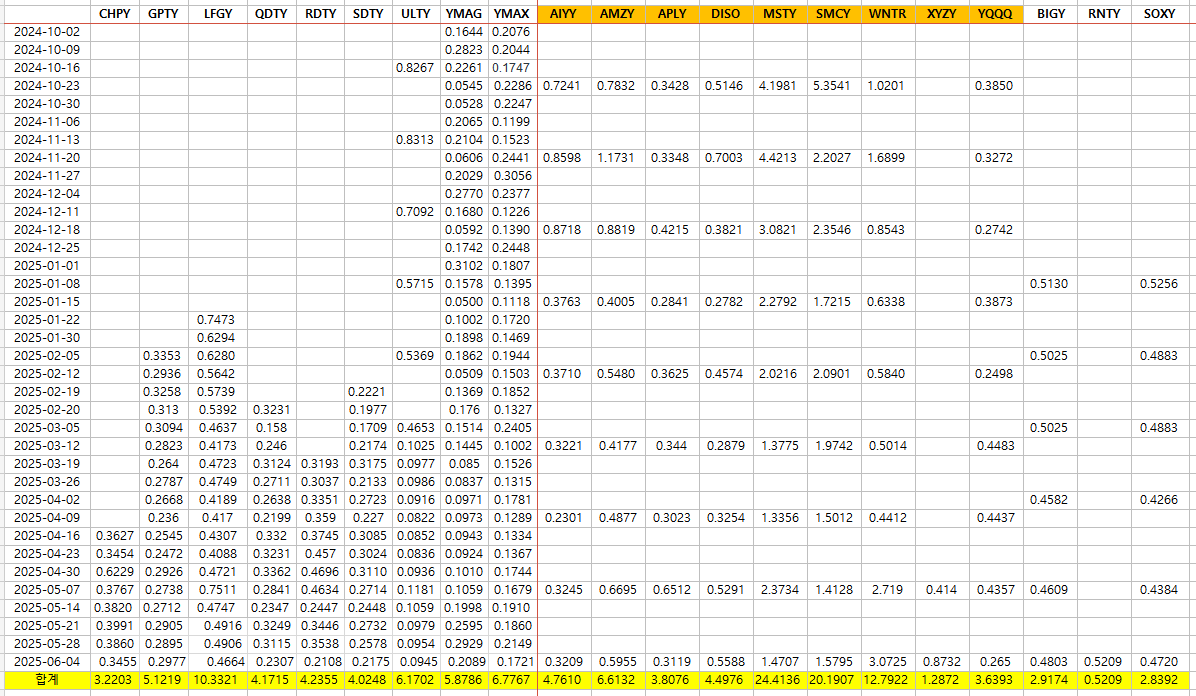
Task: Click the date cell 2024-11-20
Action: click(47, 158)
